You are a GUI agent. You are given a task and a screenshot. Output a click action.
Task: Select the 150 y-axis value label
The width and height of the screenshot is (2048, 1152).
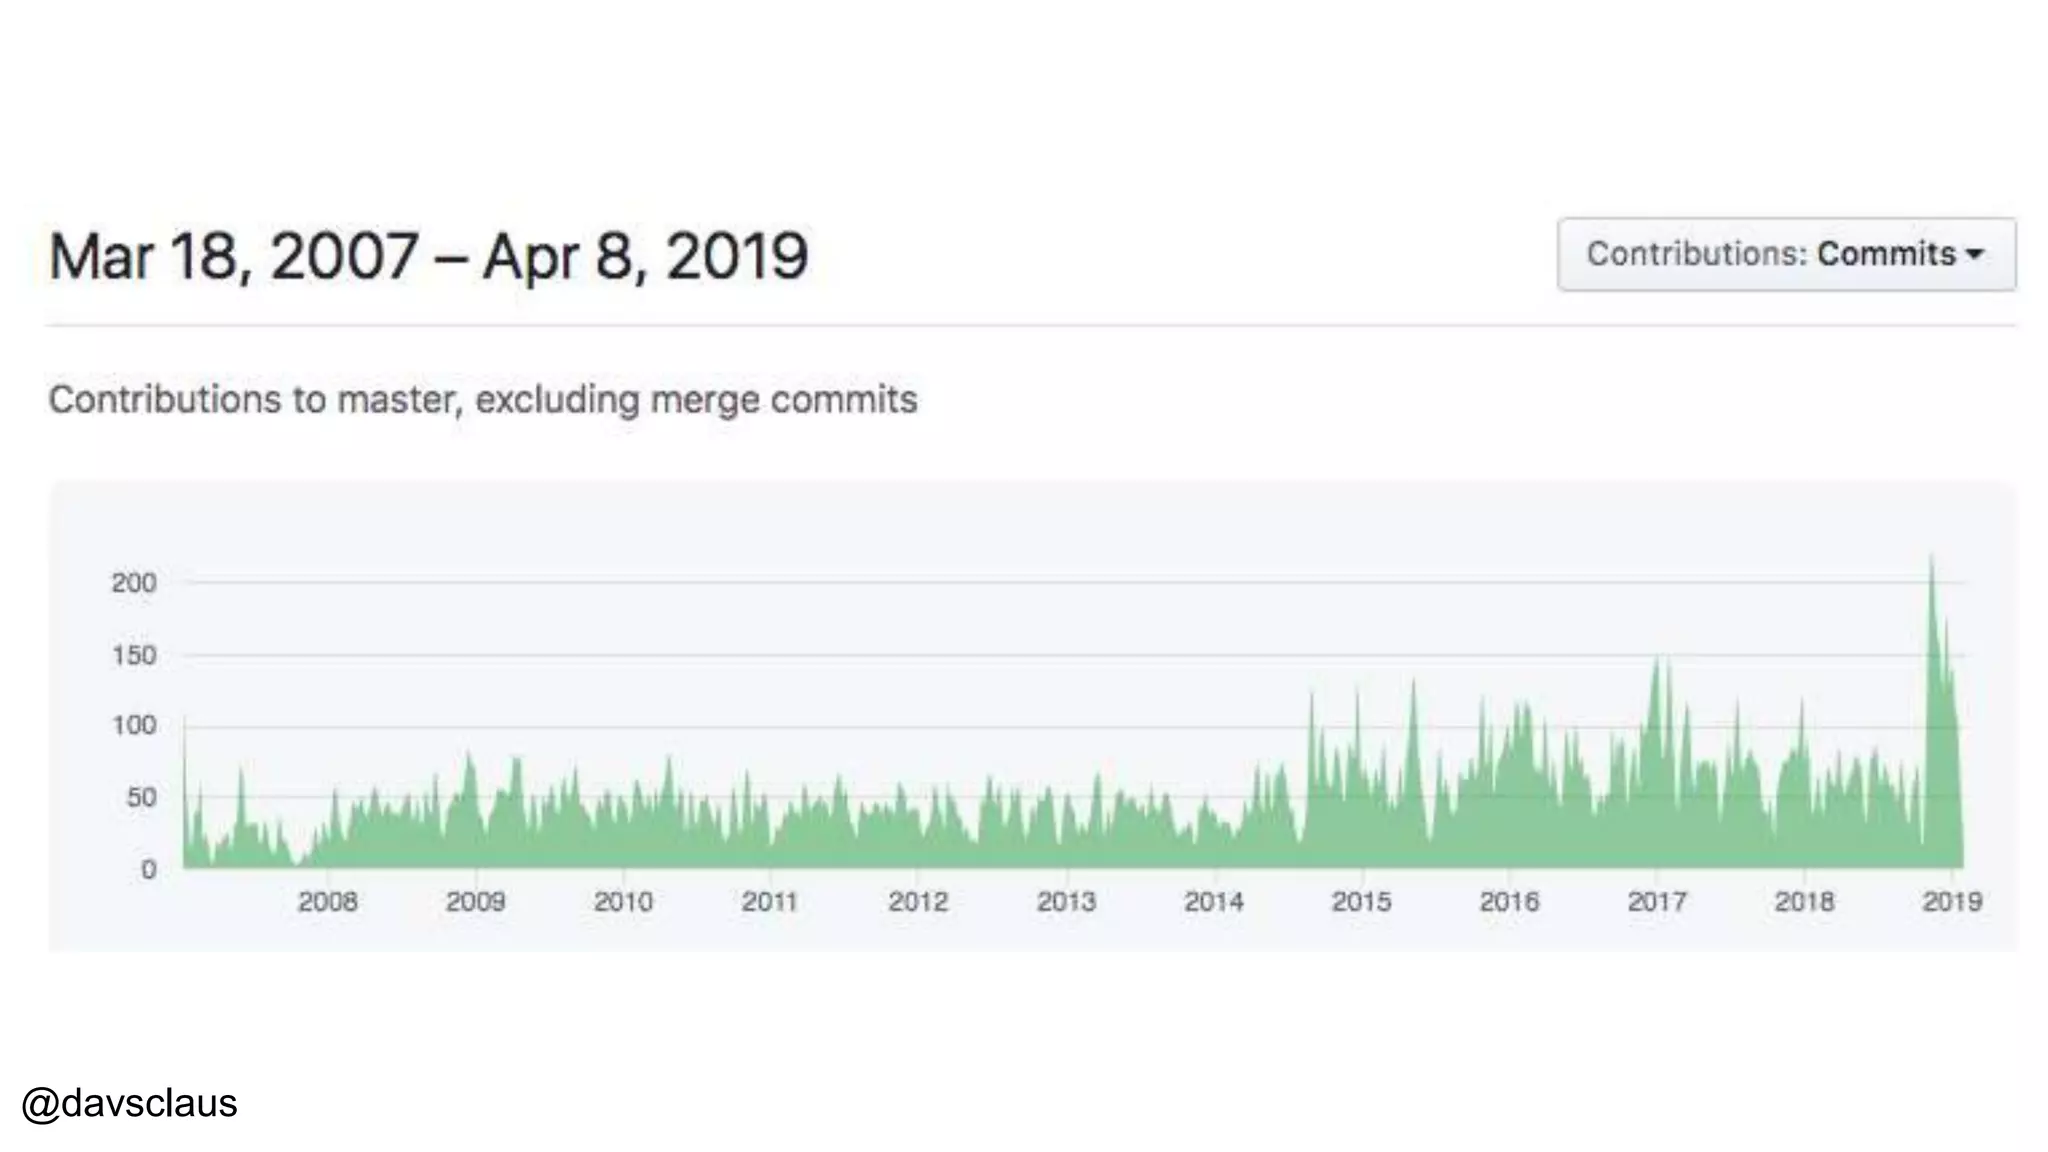(134, 656)
